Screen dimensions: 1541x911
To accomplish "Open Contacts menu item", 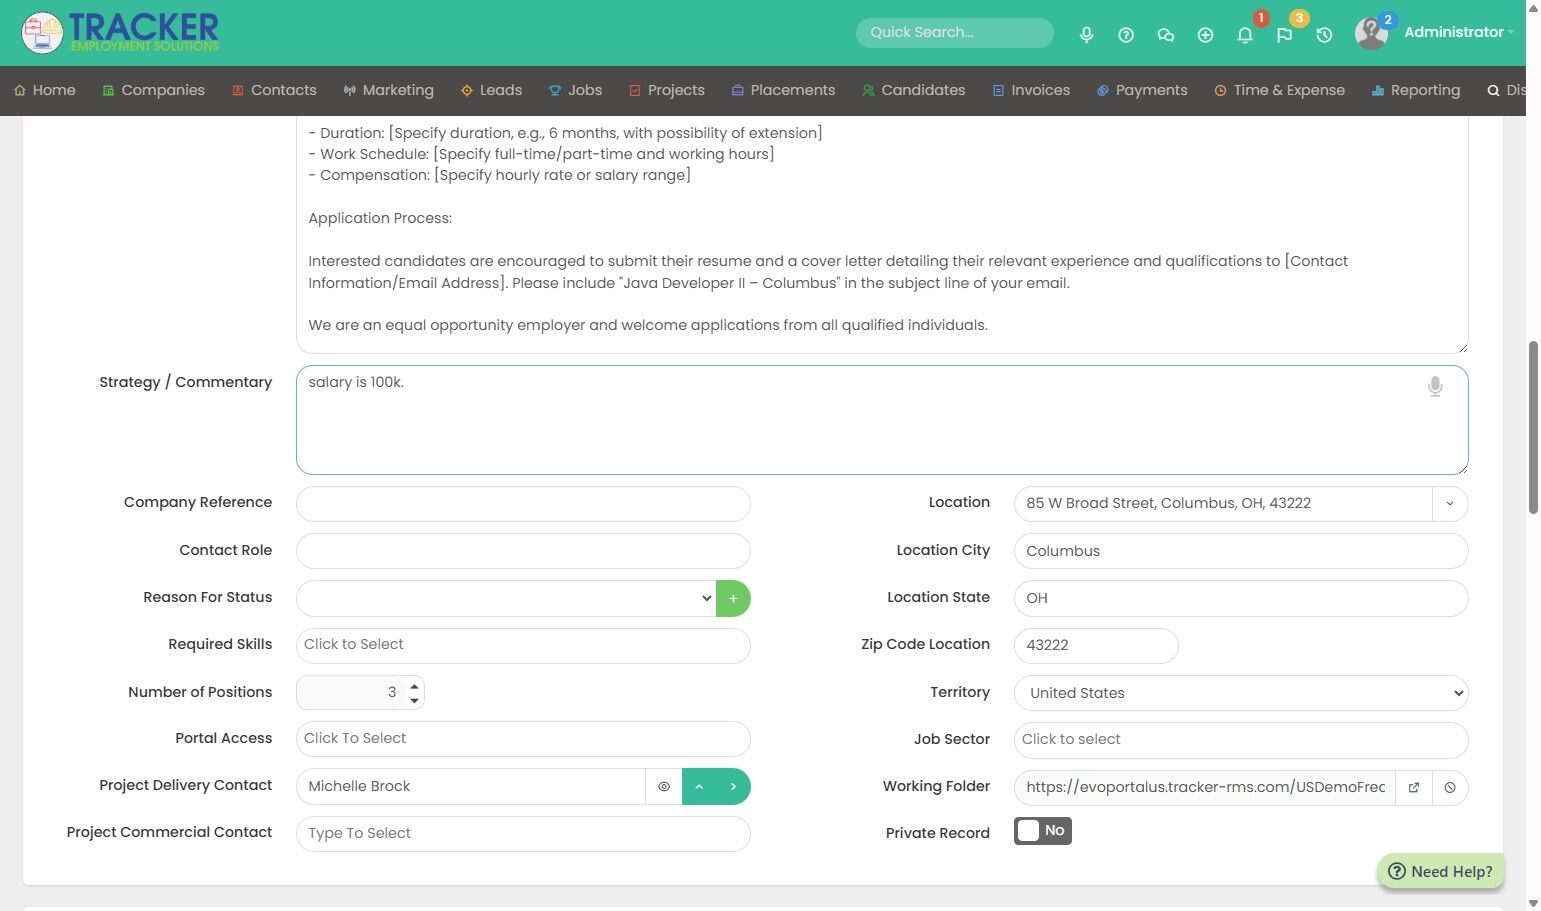I will pyautogui.click(x=274, y=90).
